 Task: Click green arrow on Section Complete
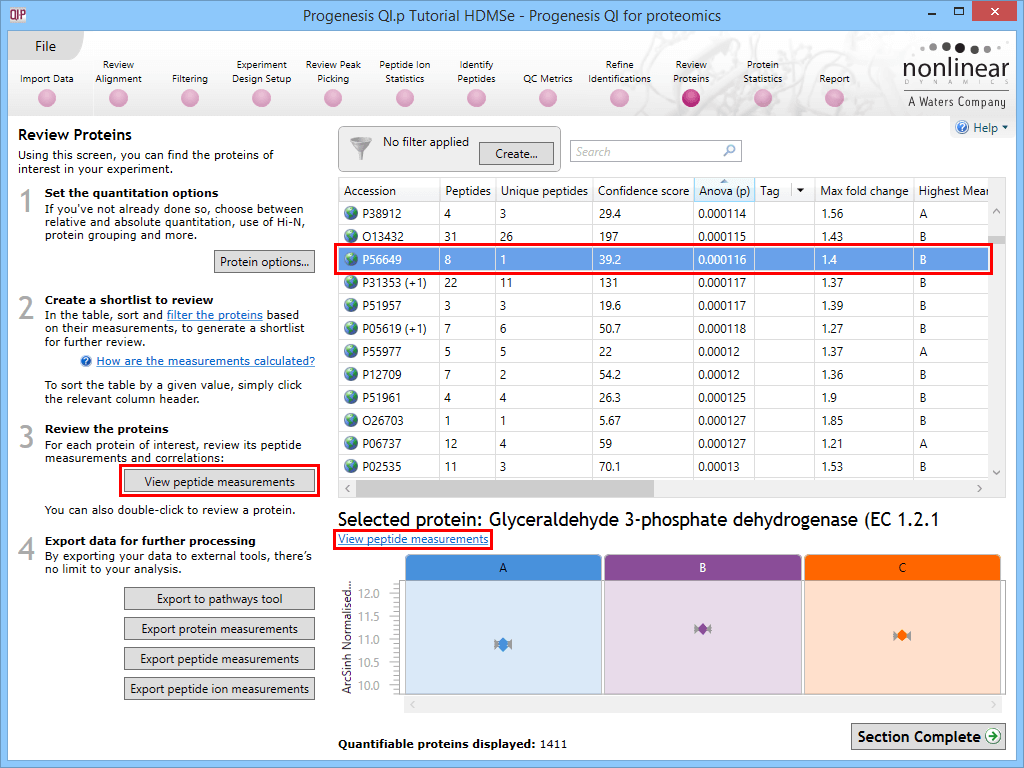coord(993,736)
